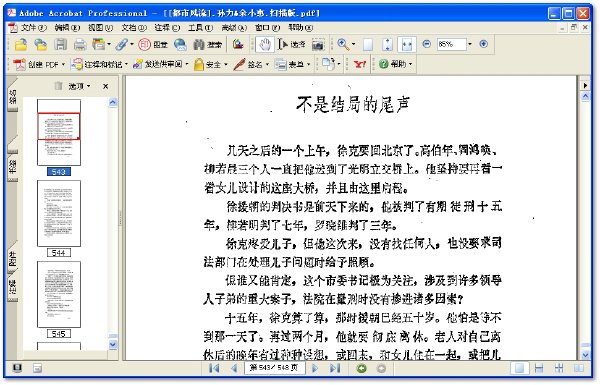Click the paperclip attach file icon
This screenshot has height=385, width=600.
click(x=122, y=45)
